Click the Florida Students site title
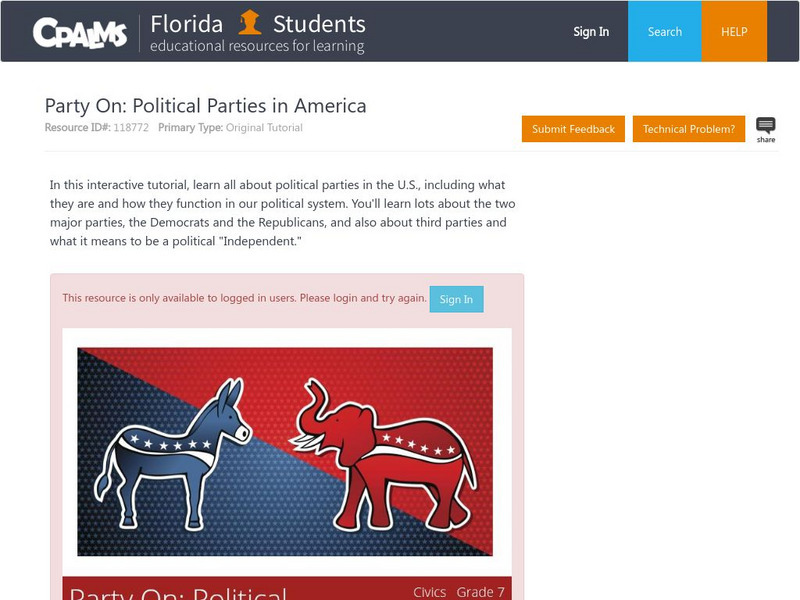Image resolution: width=800 pixels, height=600 pixels. click(258, 23)
